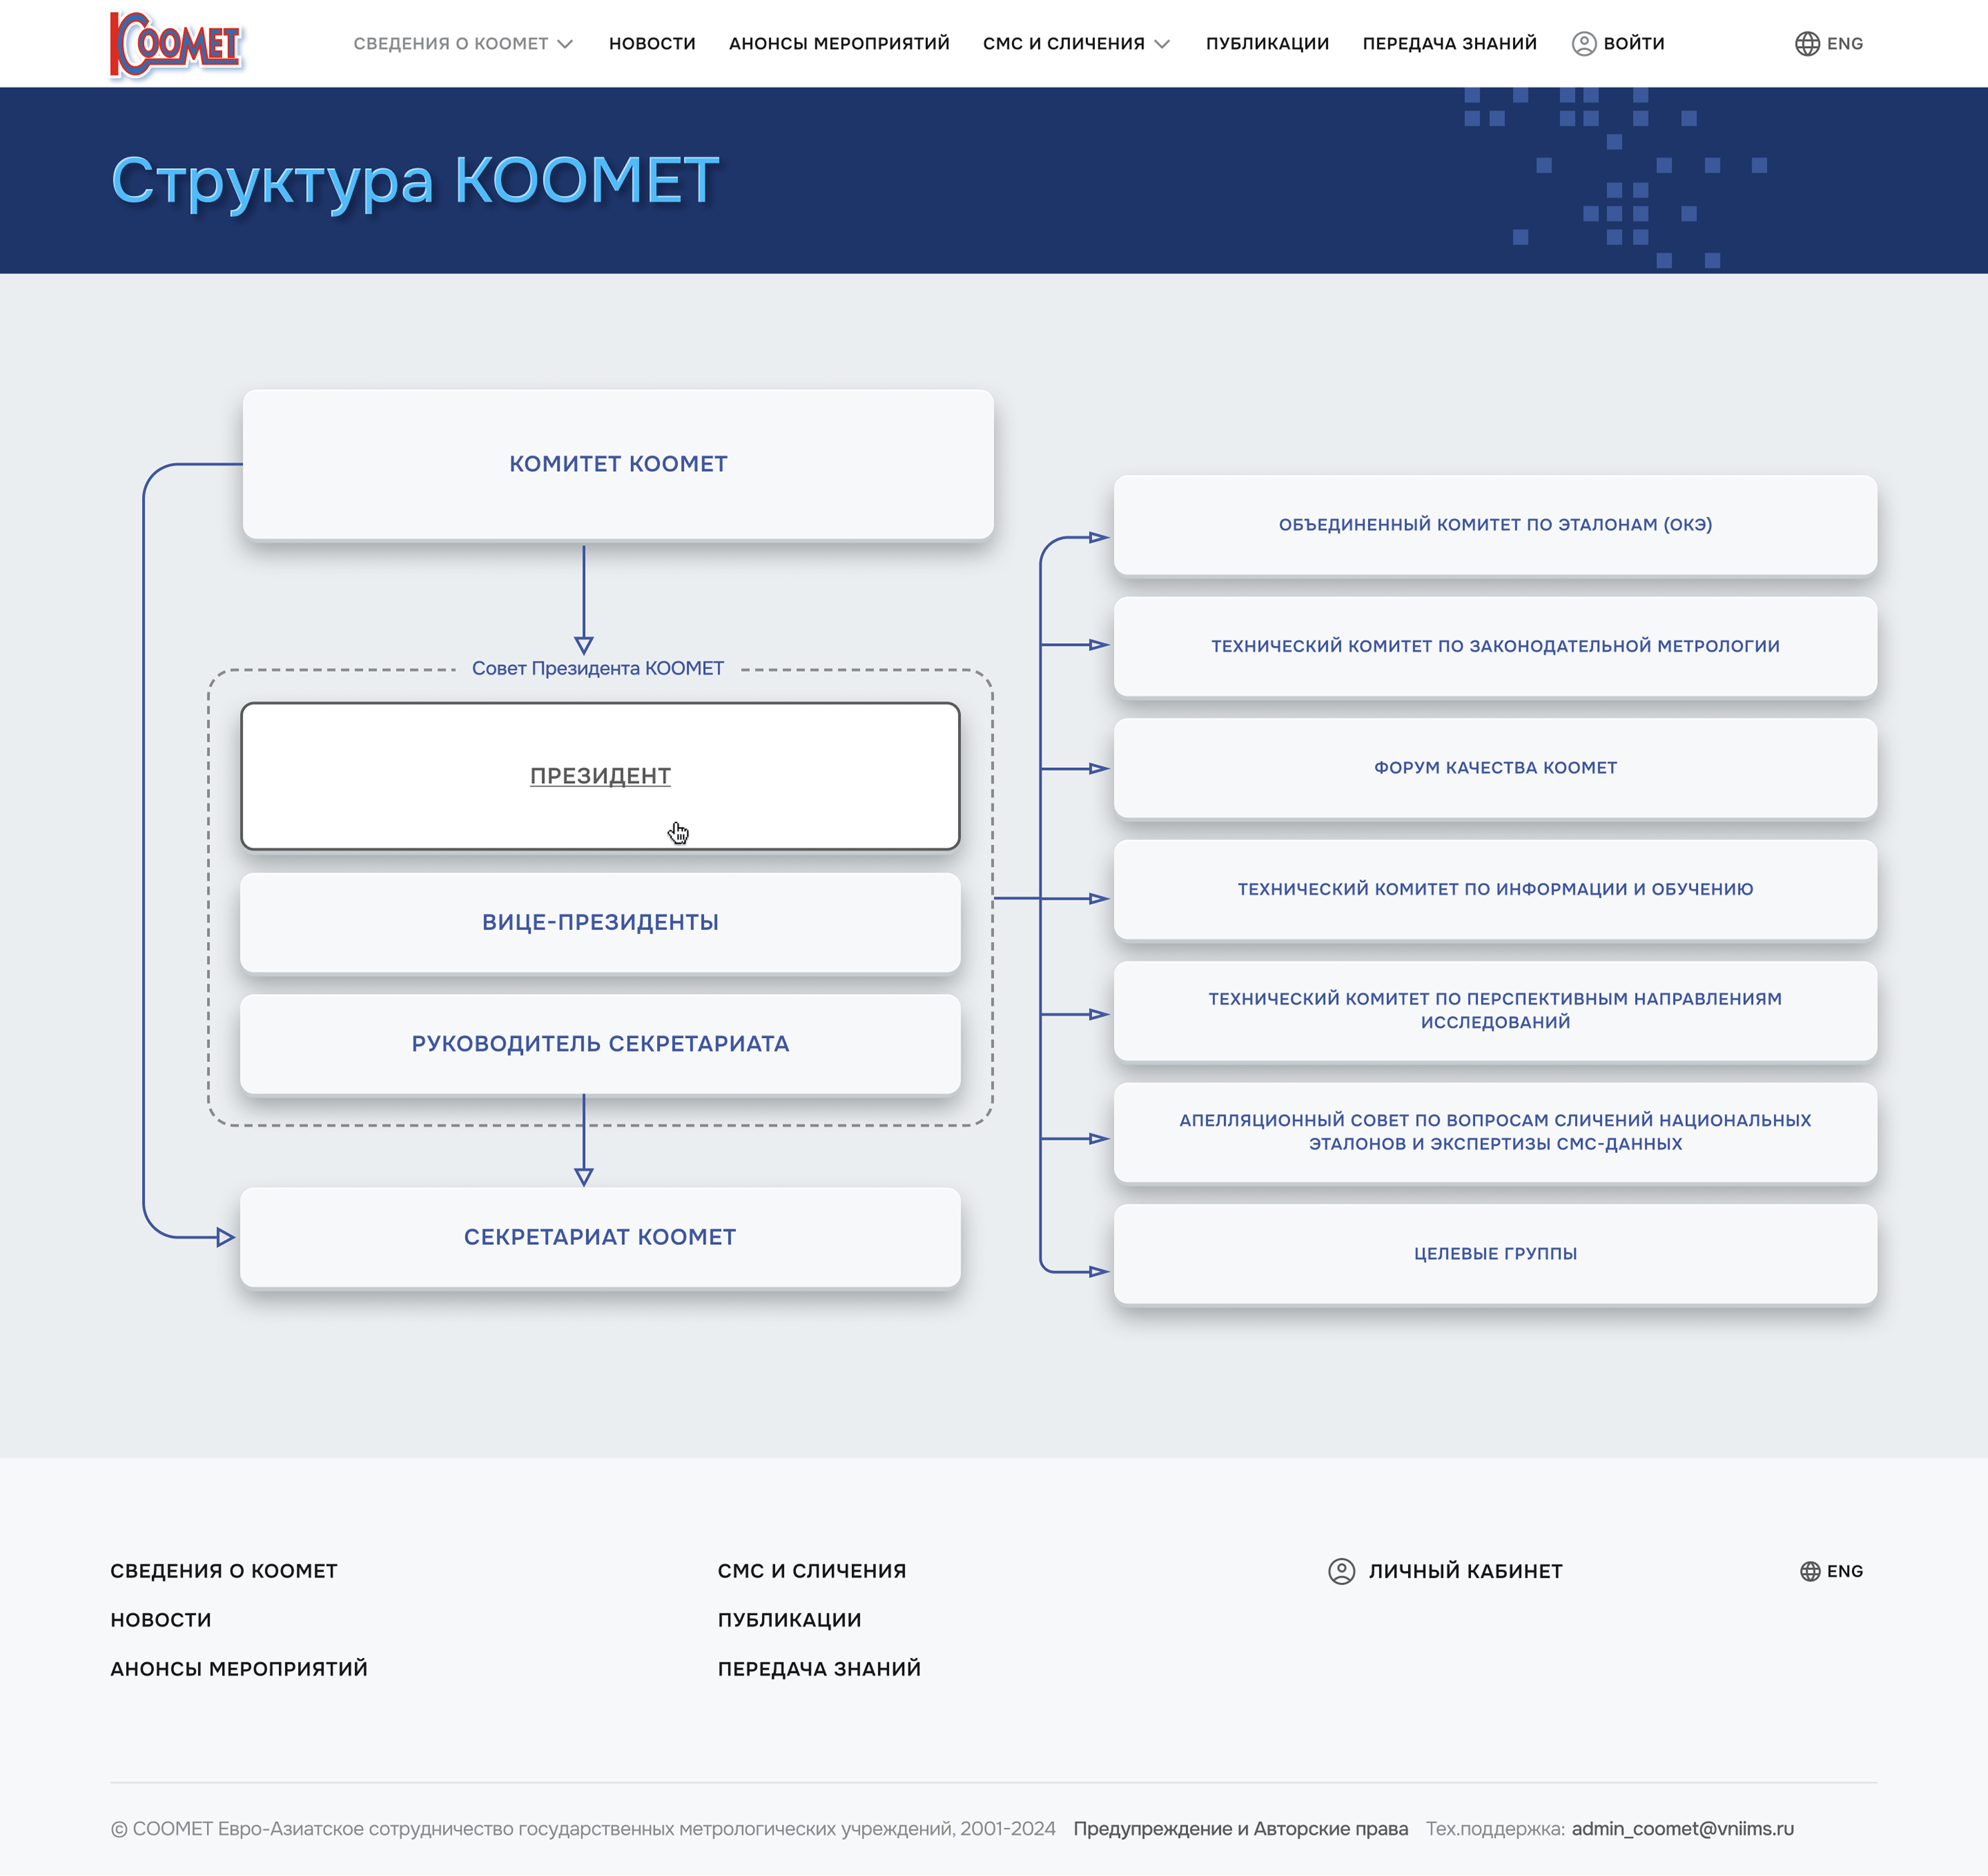Click the footer globe language icon
1988x1876 pixels.
1810,1571
